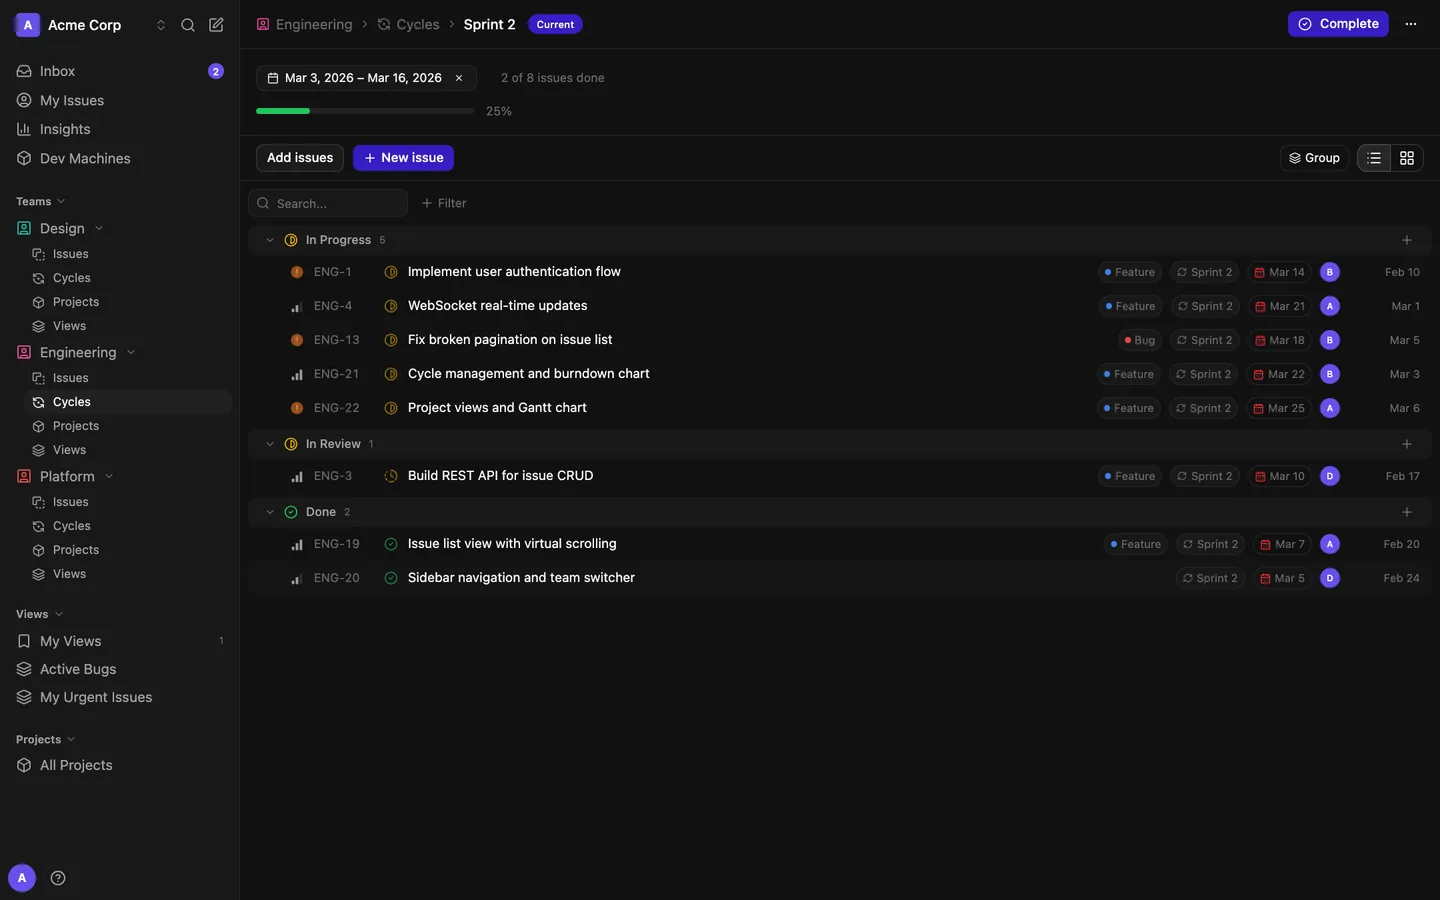
Task: Click the status icon of ENG-3
Action: [391, 476]
